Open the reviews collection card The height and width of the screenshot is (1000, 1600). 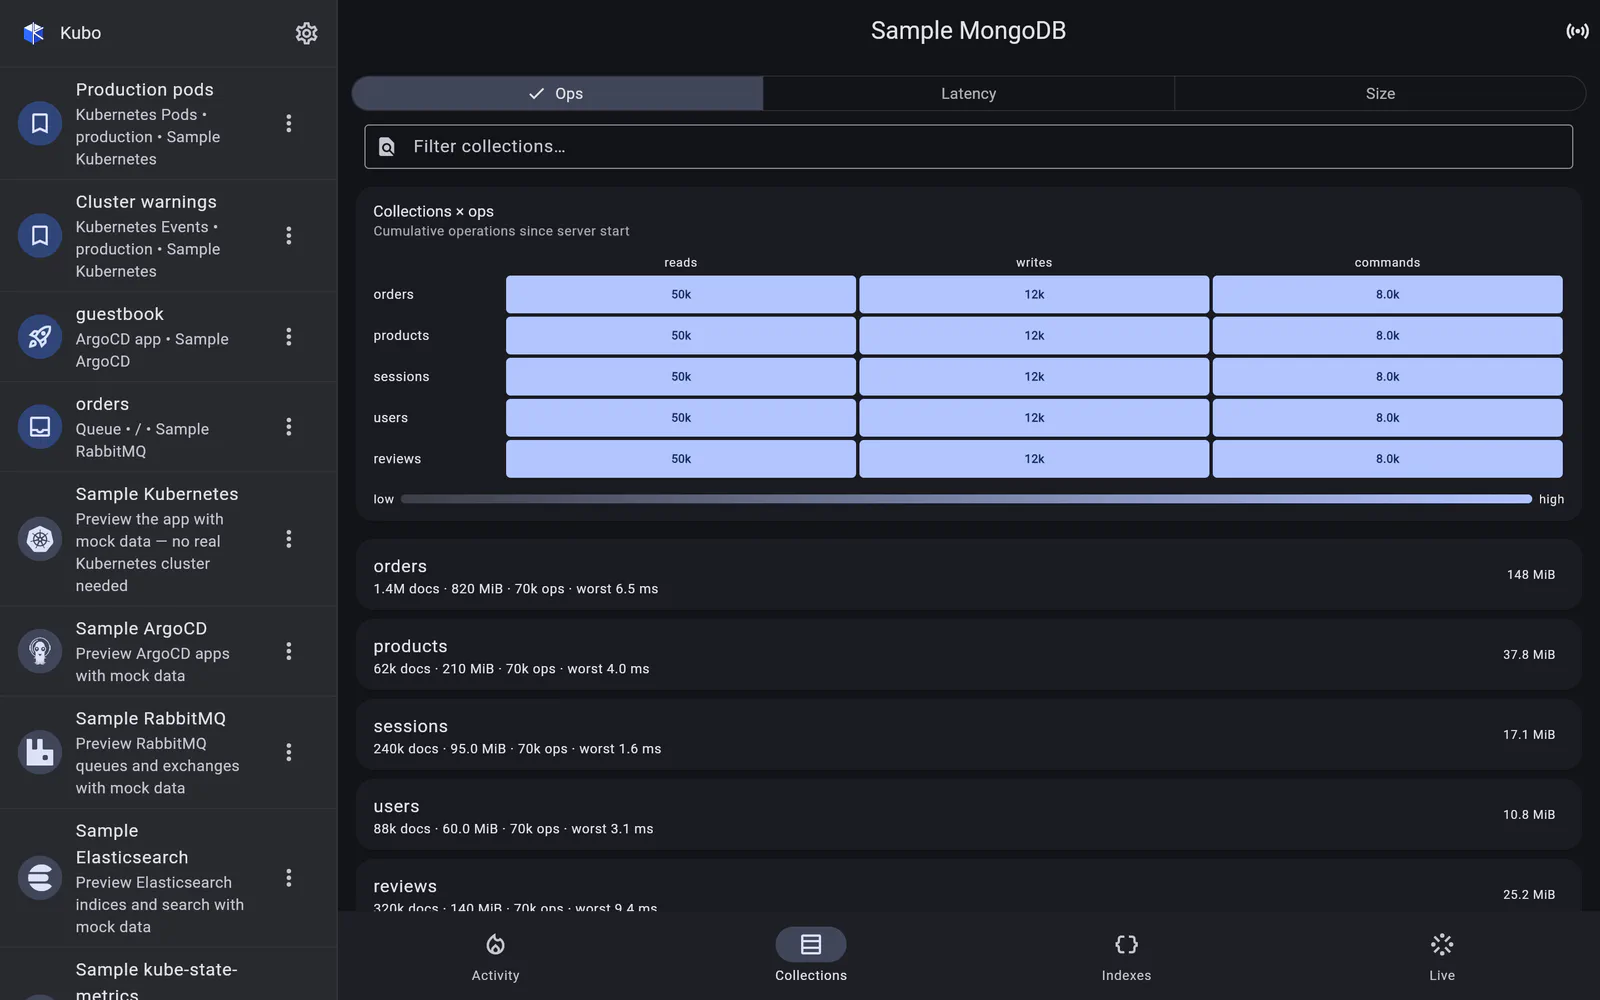click(968, 886)
